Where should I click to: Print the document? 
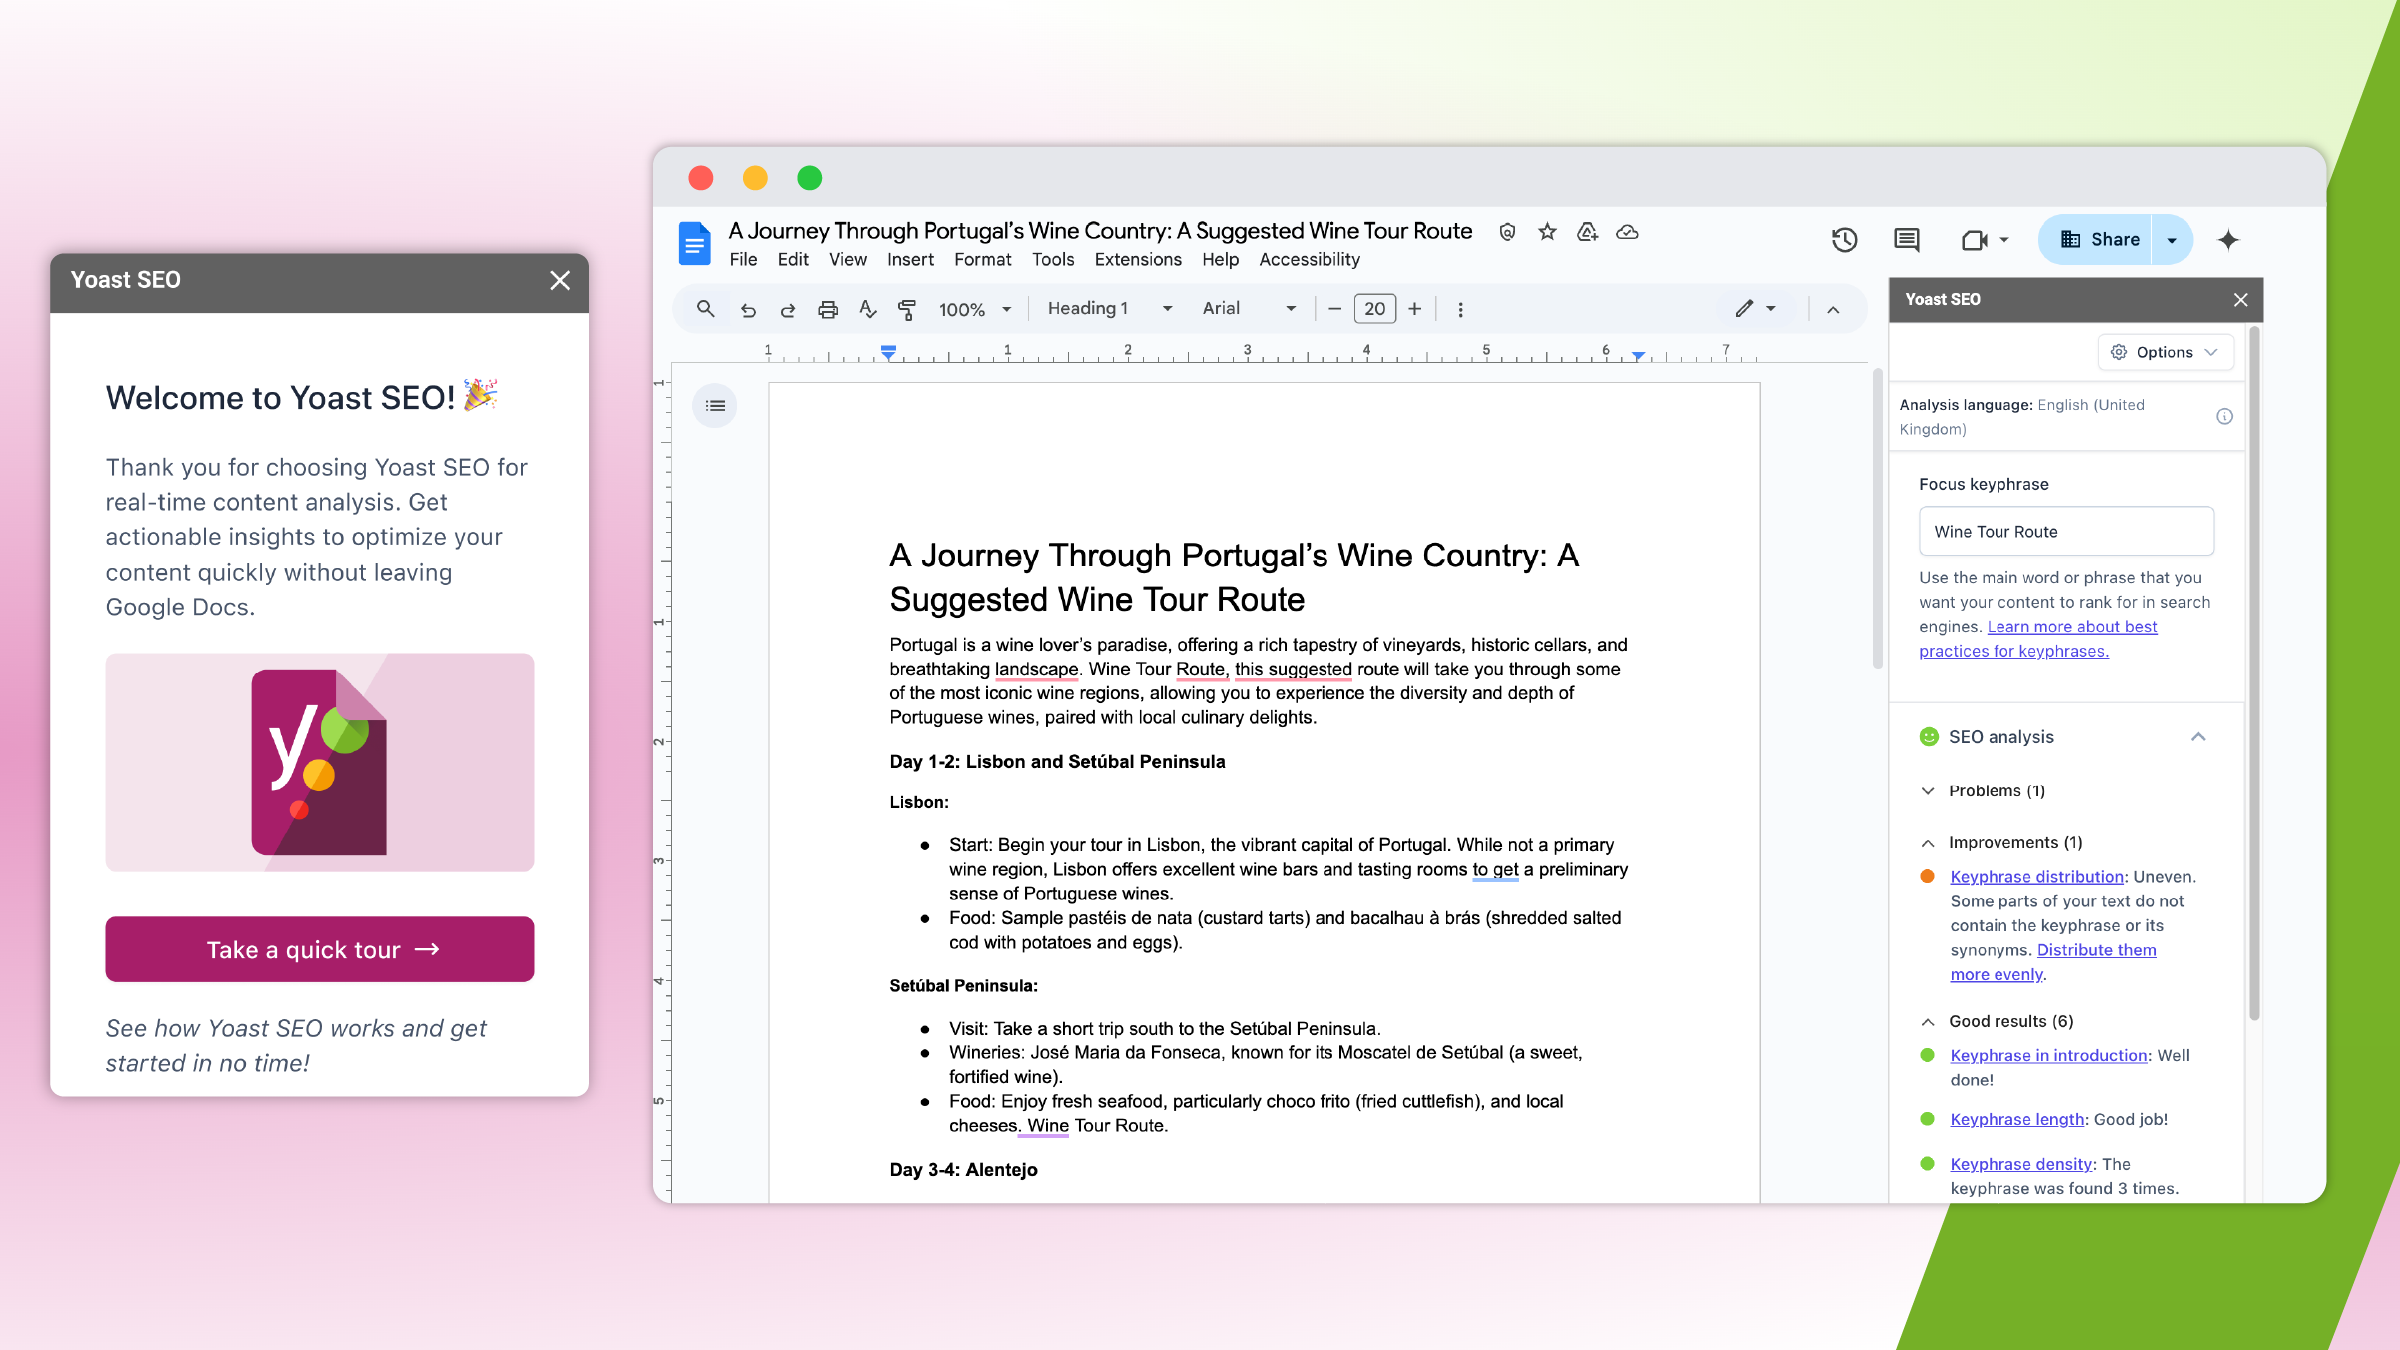point(828,310)
